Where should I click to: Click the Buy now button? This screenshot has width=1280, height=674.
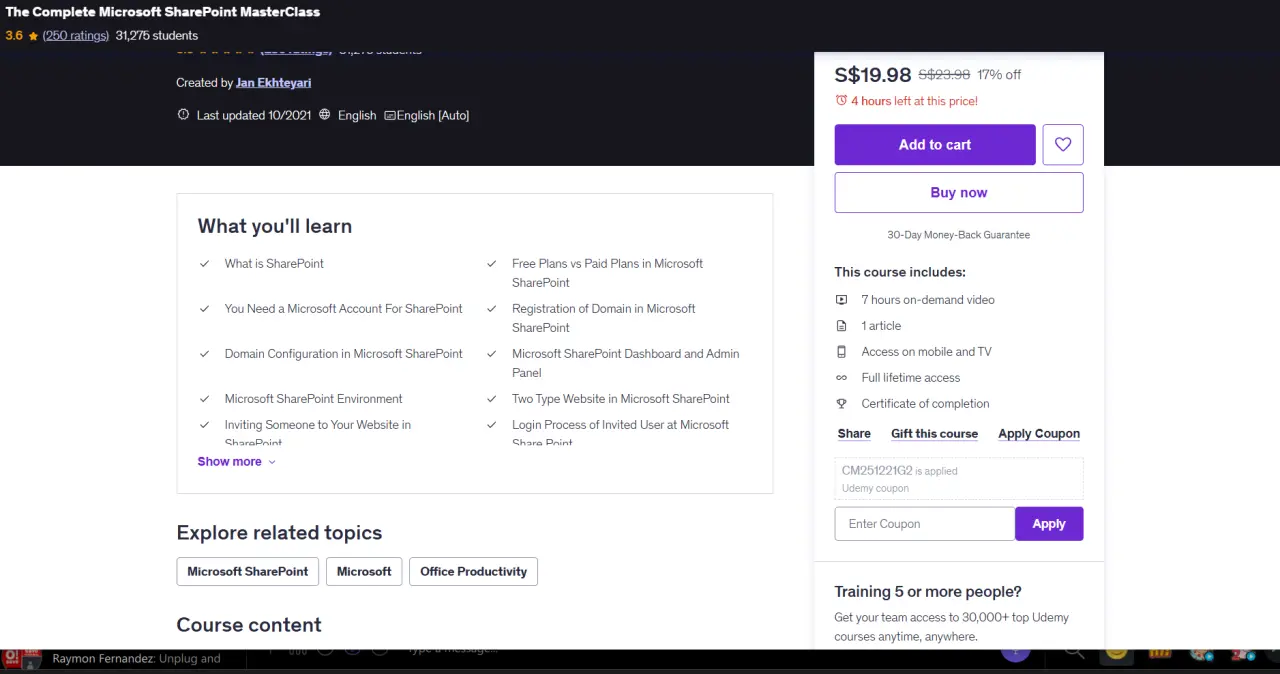(x=959, y=193)
